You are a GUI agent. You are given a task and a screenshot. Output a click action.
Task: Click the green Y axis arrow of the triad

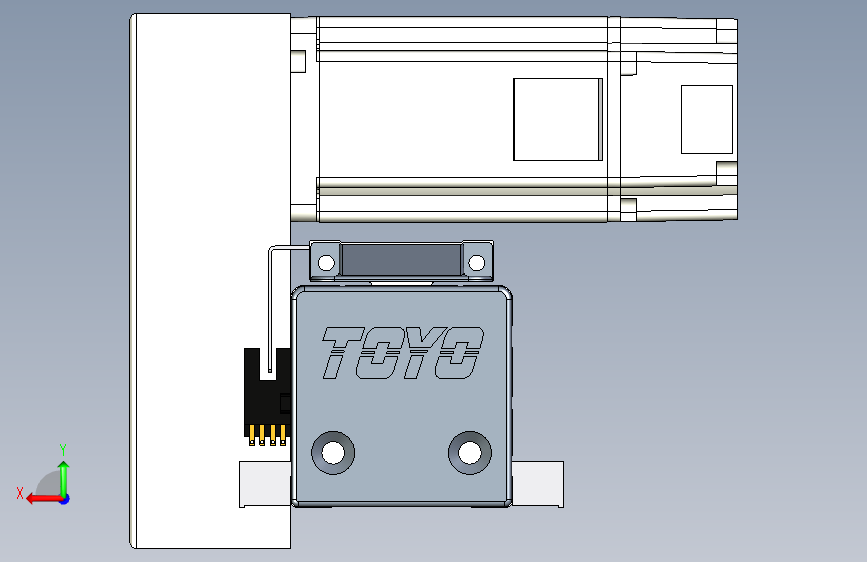[64, 478]
